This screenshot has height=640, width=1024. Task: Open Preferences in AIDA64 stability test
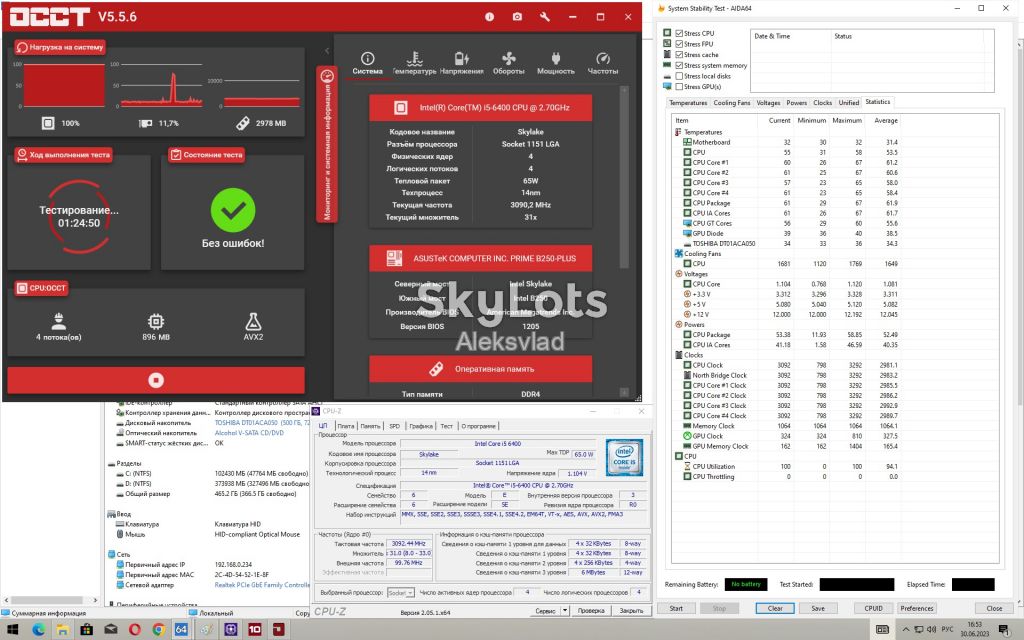pyautogui.click(x=917, y=608)
